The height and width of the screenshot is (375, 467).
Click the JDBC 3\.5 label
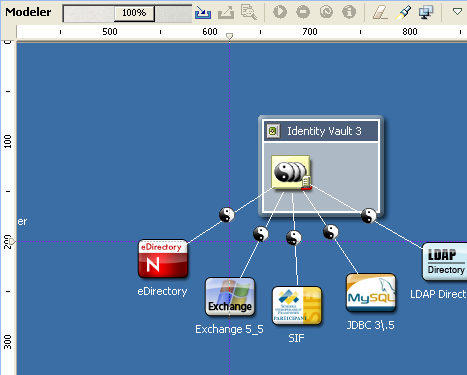click(x=370, y=325)
